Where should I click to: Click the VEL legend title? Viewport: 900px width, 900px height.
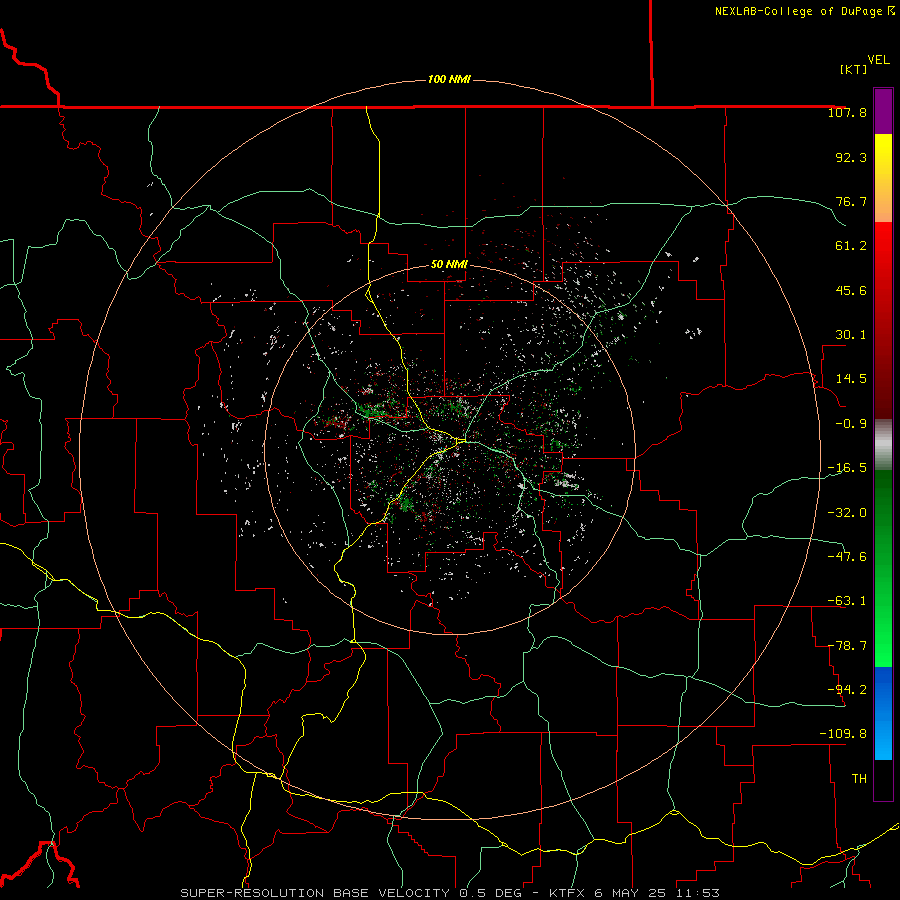[x=878, y=60]
